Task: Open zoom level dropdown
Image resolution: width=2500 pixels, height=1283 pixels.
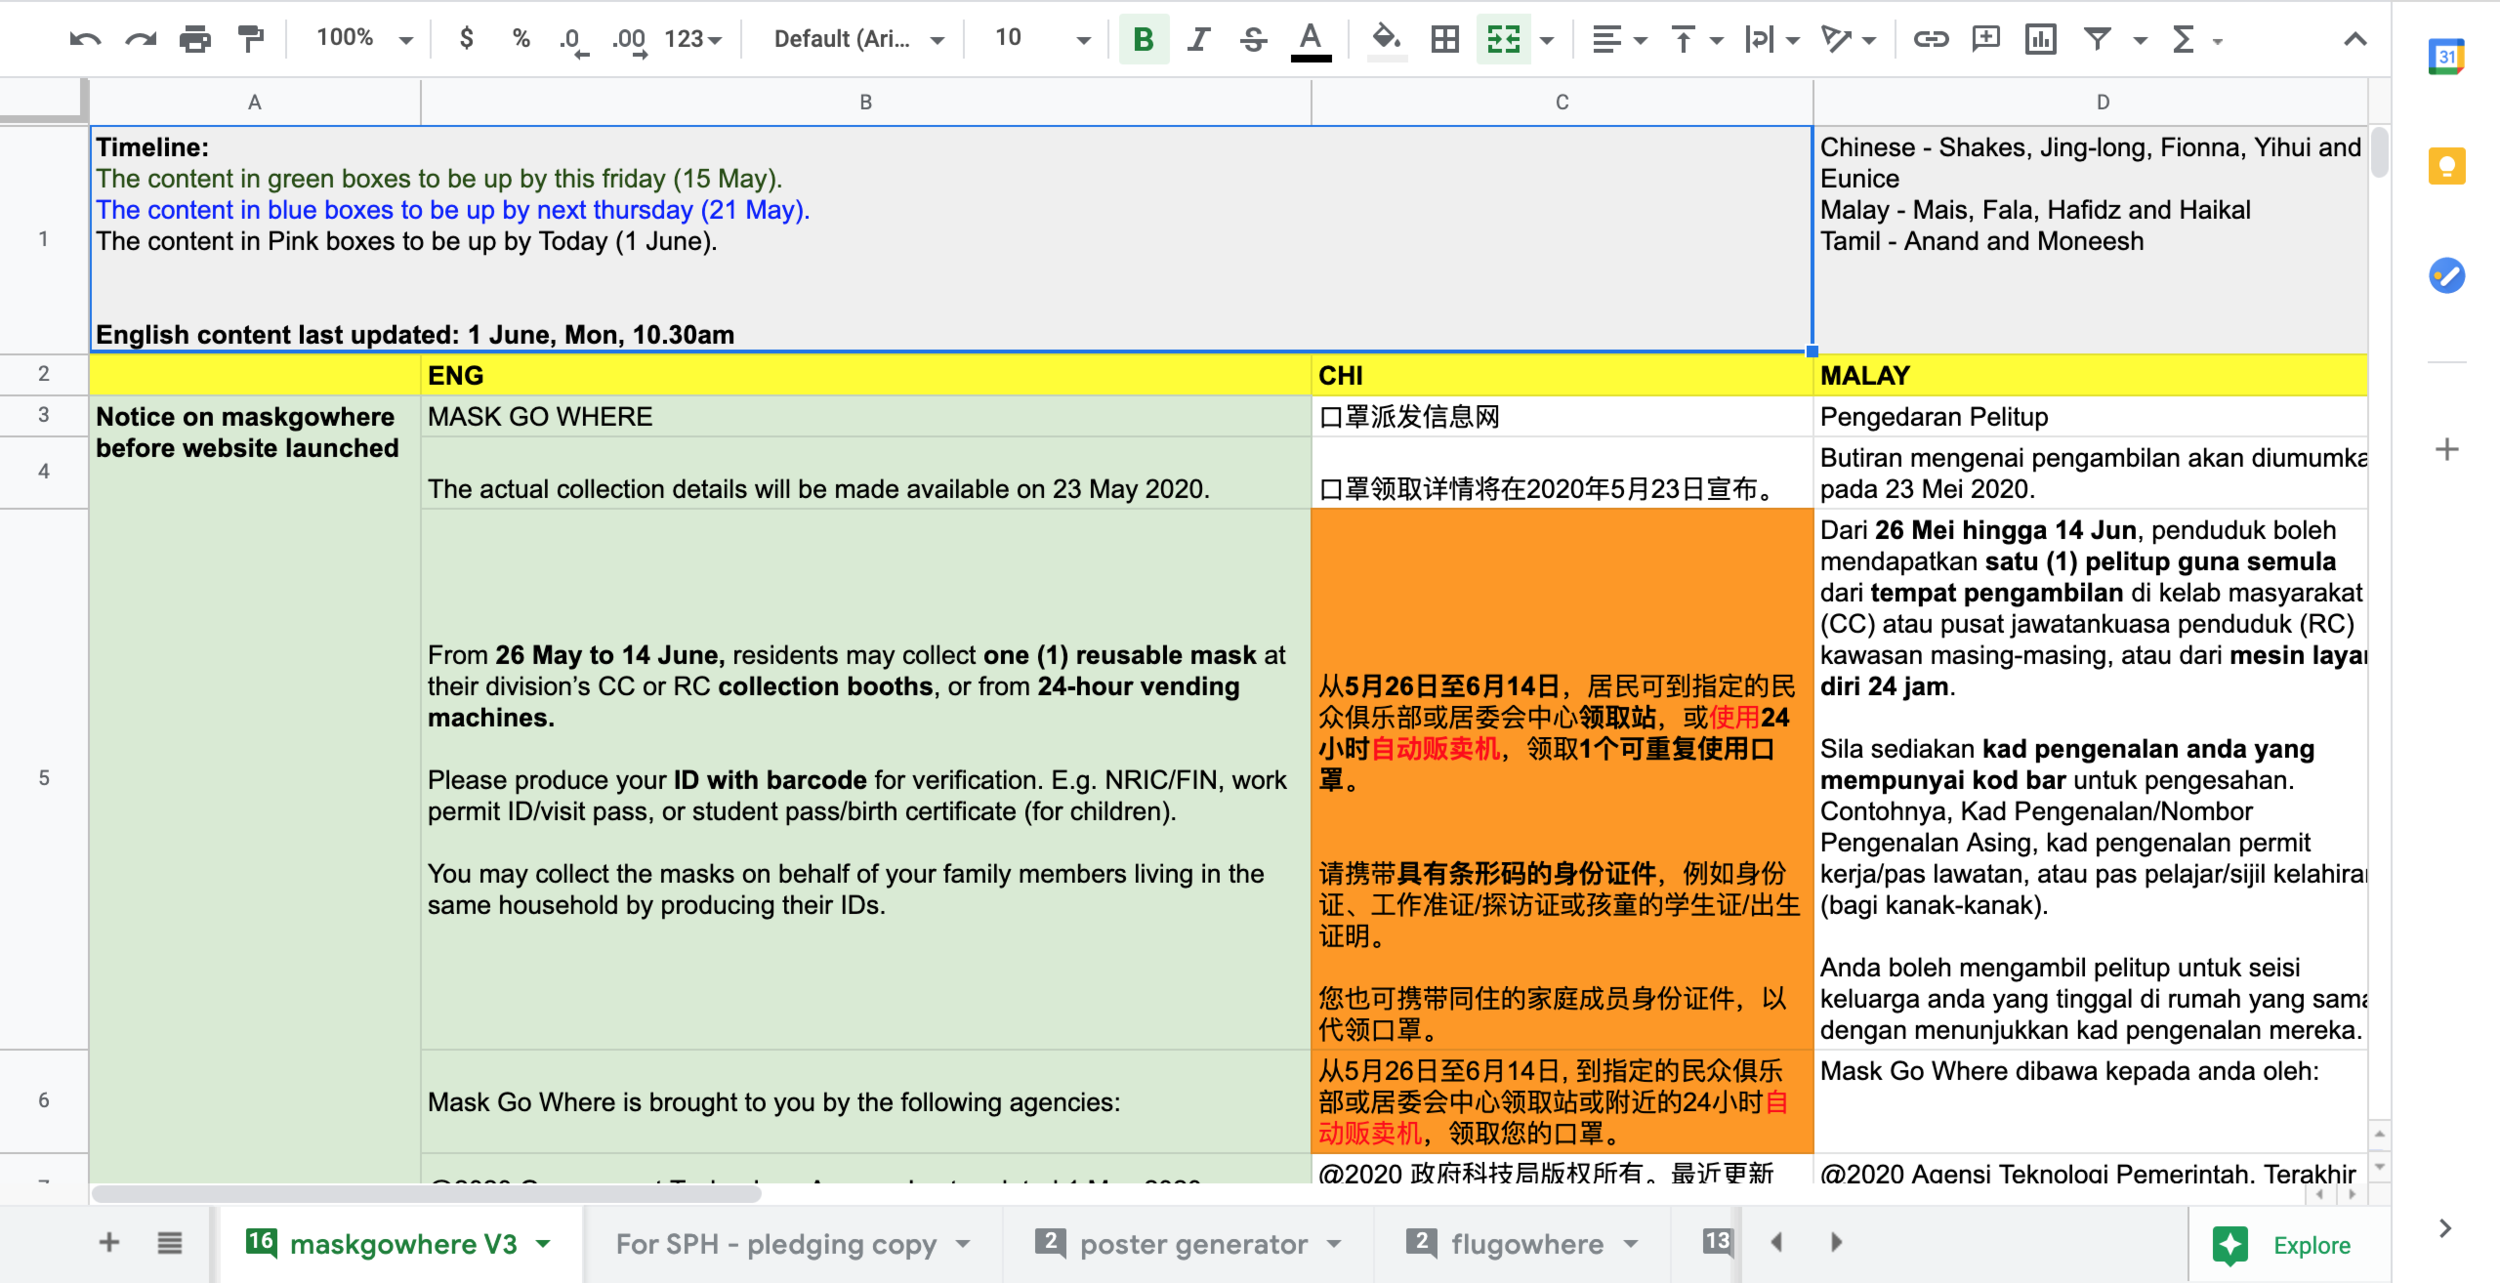Action: pos(364,39)
